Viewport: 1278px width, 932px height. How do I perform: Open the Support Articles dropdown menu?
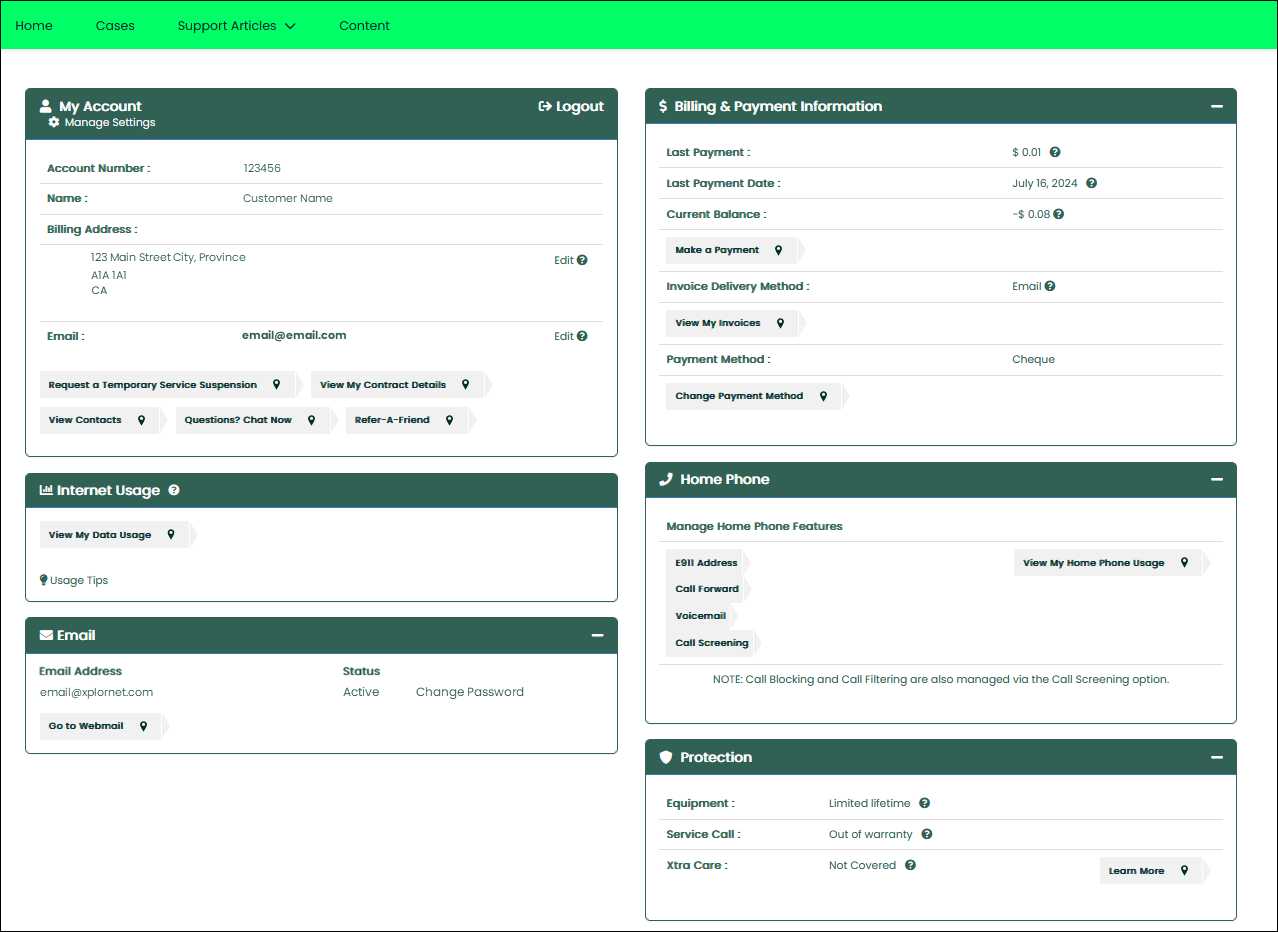[x=236, y=26]
